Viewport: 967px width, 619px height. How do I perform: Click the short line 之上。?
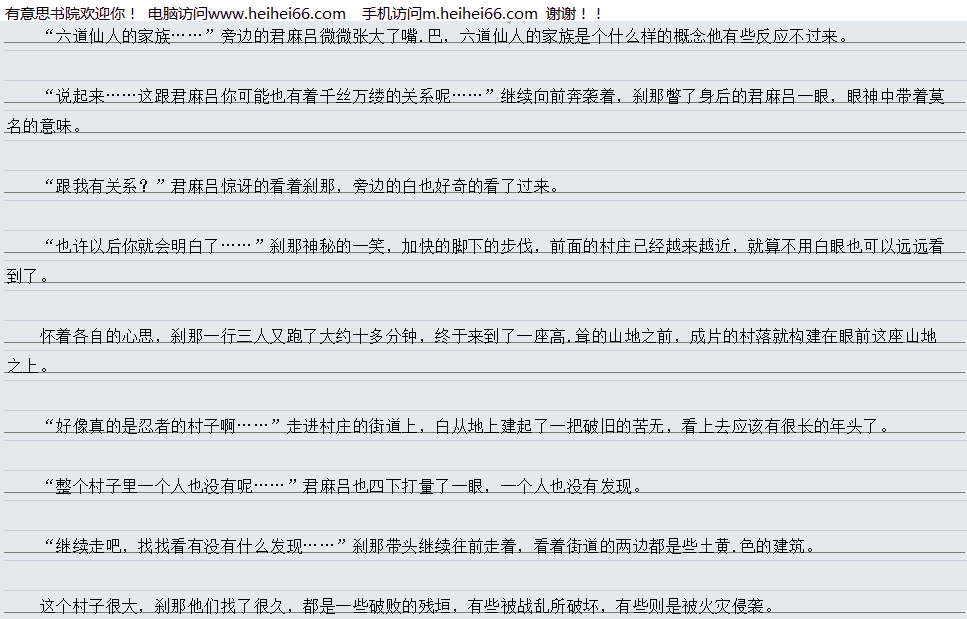coord(28,366)
